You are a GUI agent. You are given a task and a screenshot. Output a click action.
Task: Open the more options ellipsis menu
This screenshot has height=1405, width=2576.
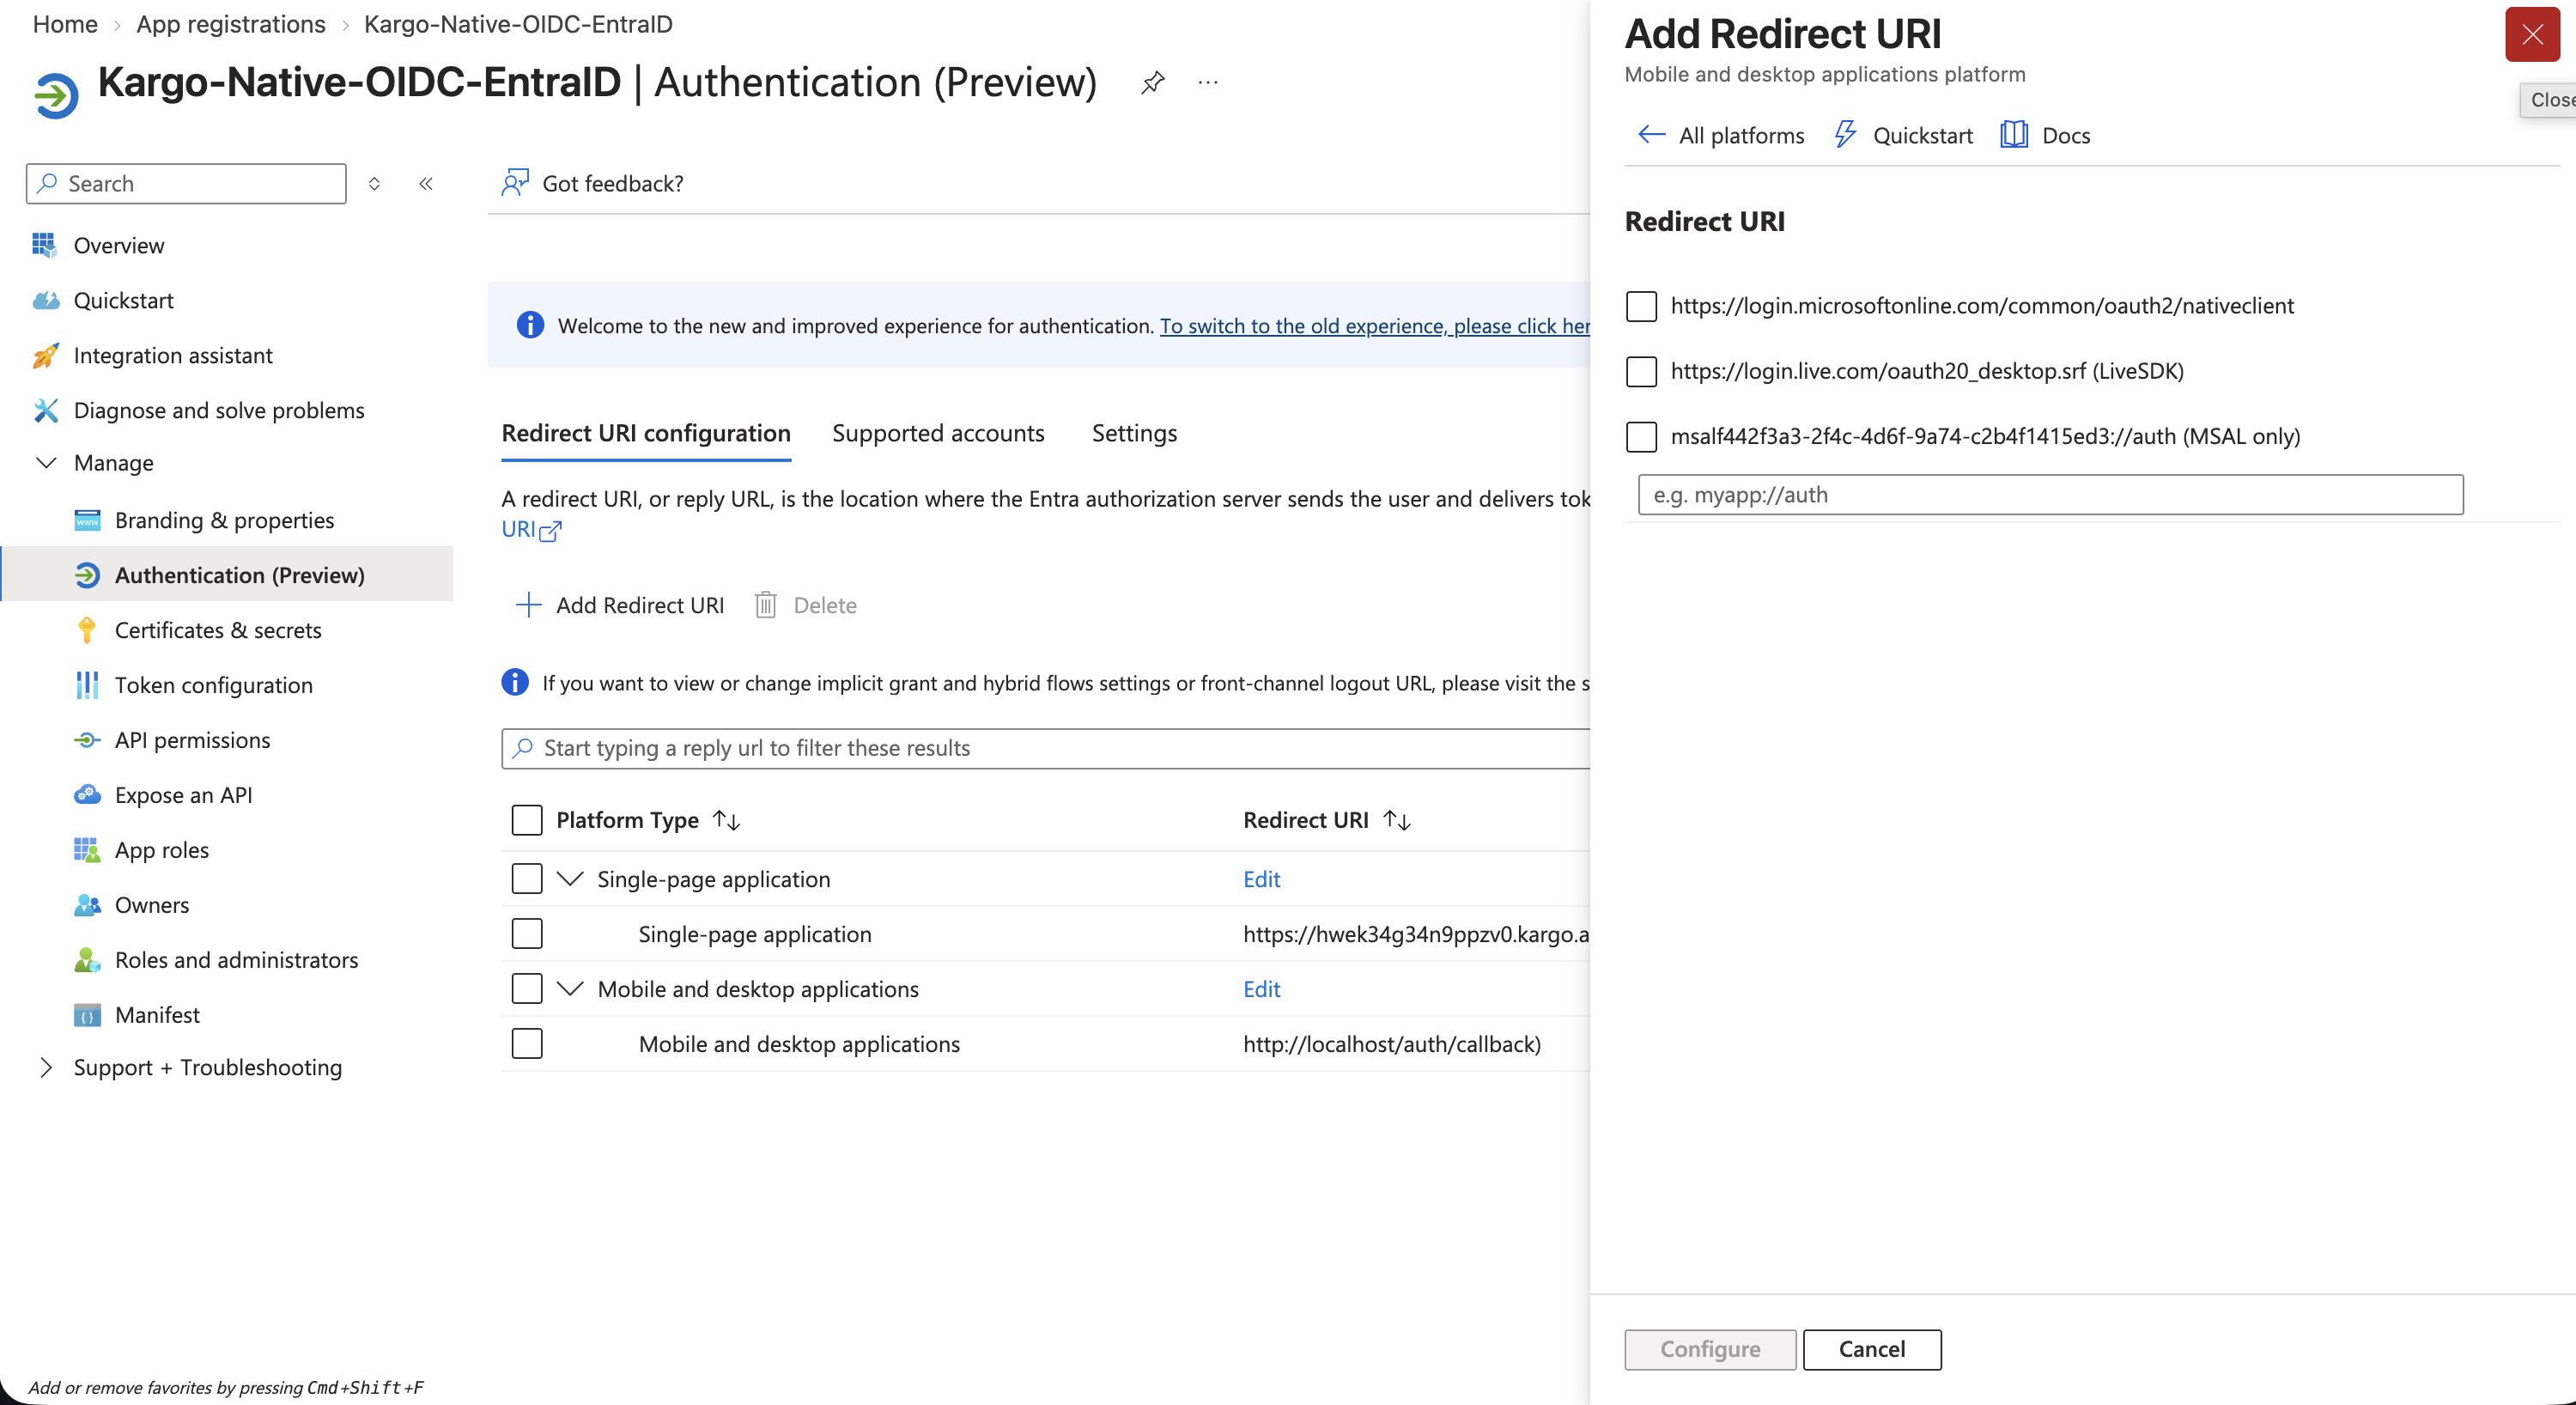(x=1208, y=82)
